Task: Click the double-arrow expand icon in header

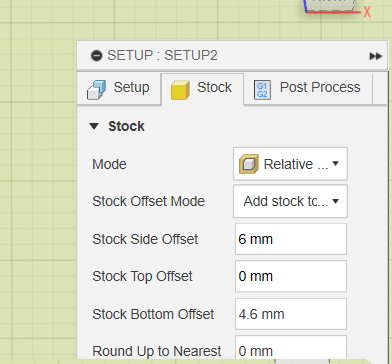Action: coord(376,56)
